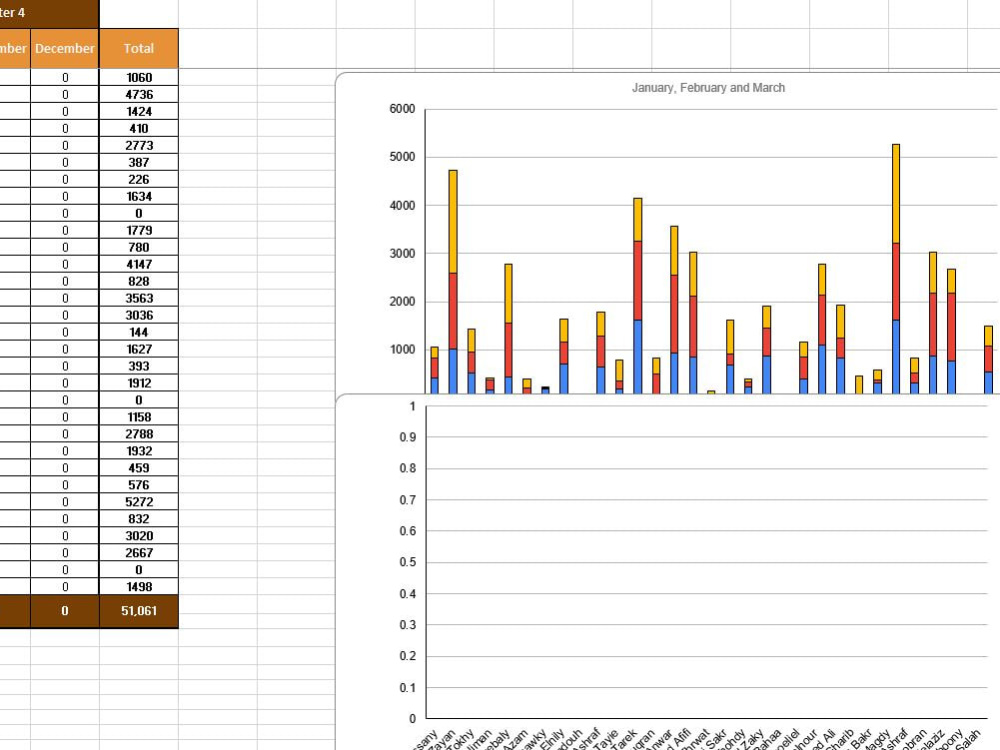Select the tallest stacked bar reaching 5272
The width and height of the screenshot is (1000, 750).
tap(896, 268)
